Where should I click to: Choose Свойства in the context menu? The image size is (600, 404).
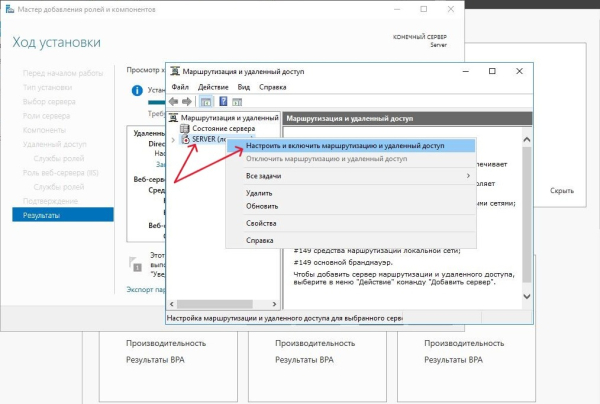(x=351, y=223)
